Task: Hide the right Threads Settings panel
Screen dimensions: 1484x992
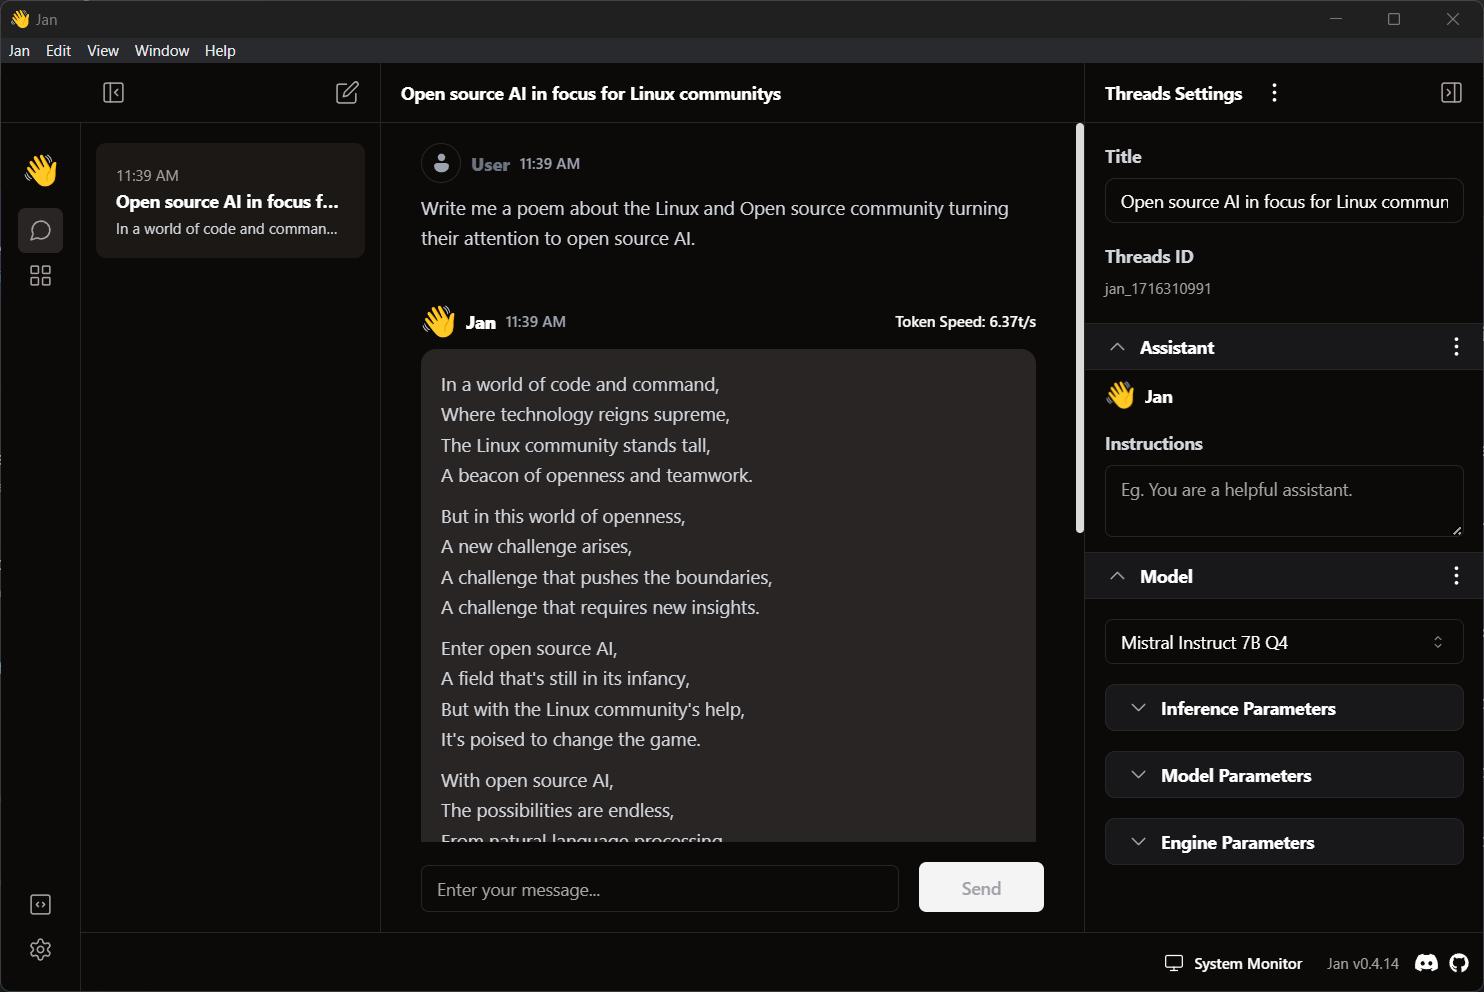Action: tap(1451, 93)
